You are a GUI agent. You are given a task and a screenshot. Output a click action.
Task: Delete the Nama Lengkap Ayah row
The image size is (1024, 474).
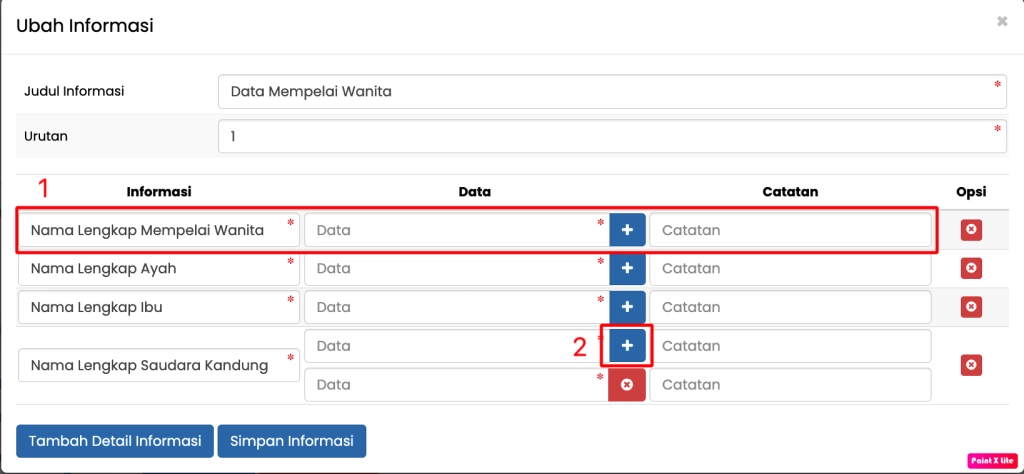coord(970,269)
